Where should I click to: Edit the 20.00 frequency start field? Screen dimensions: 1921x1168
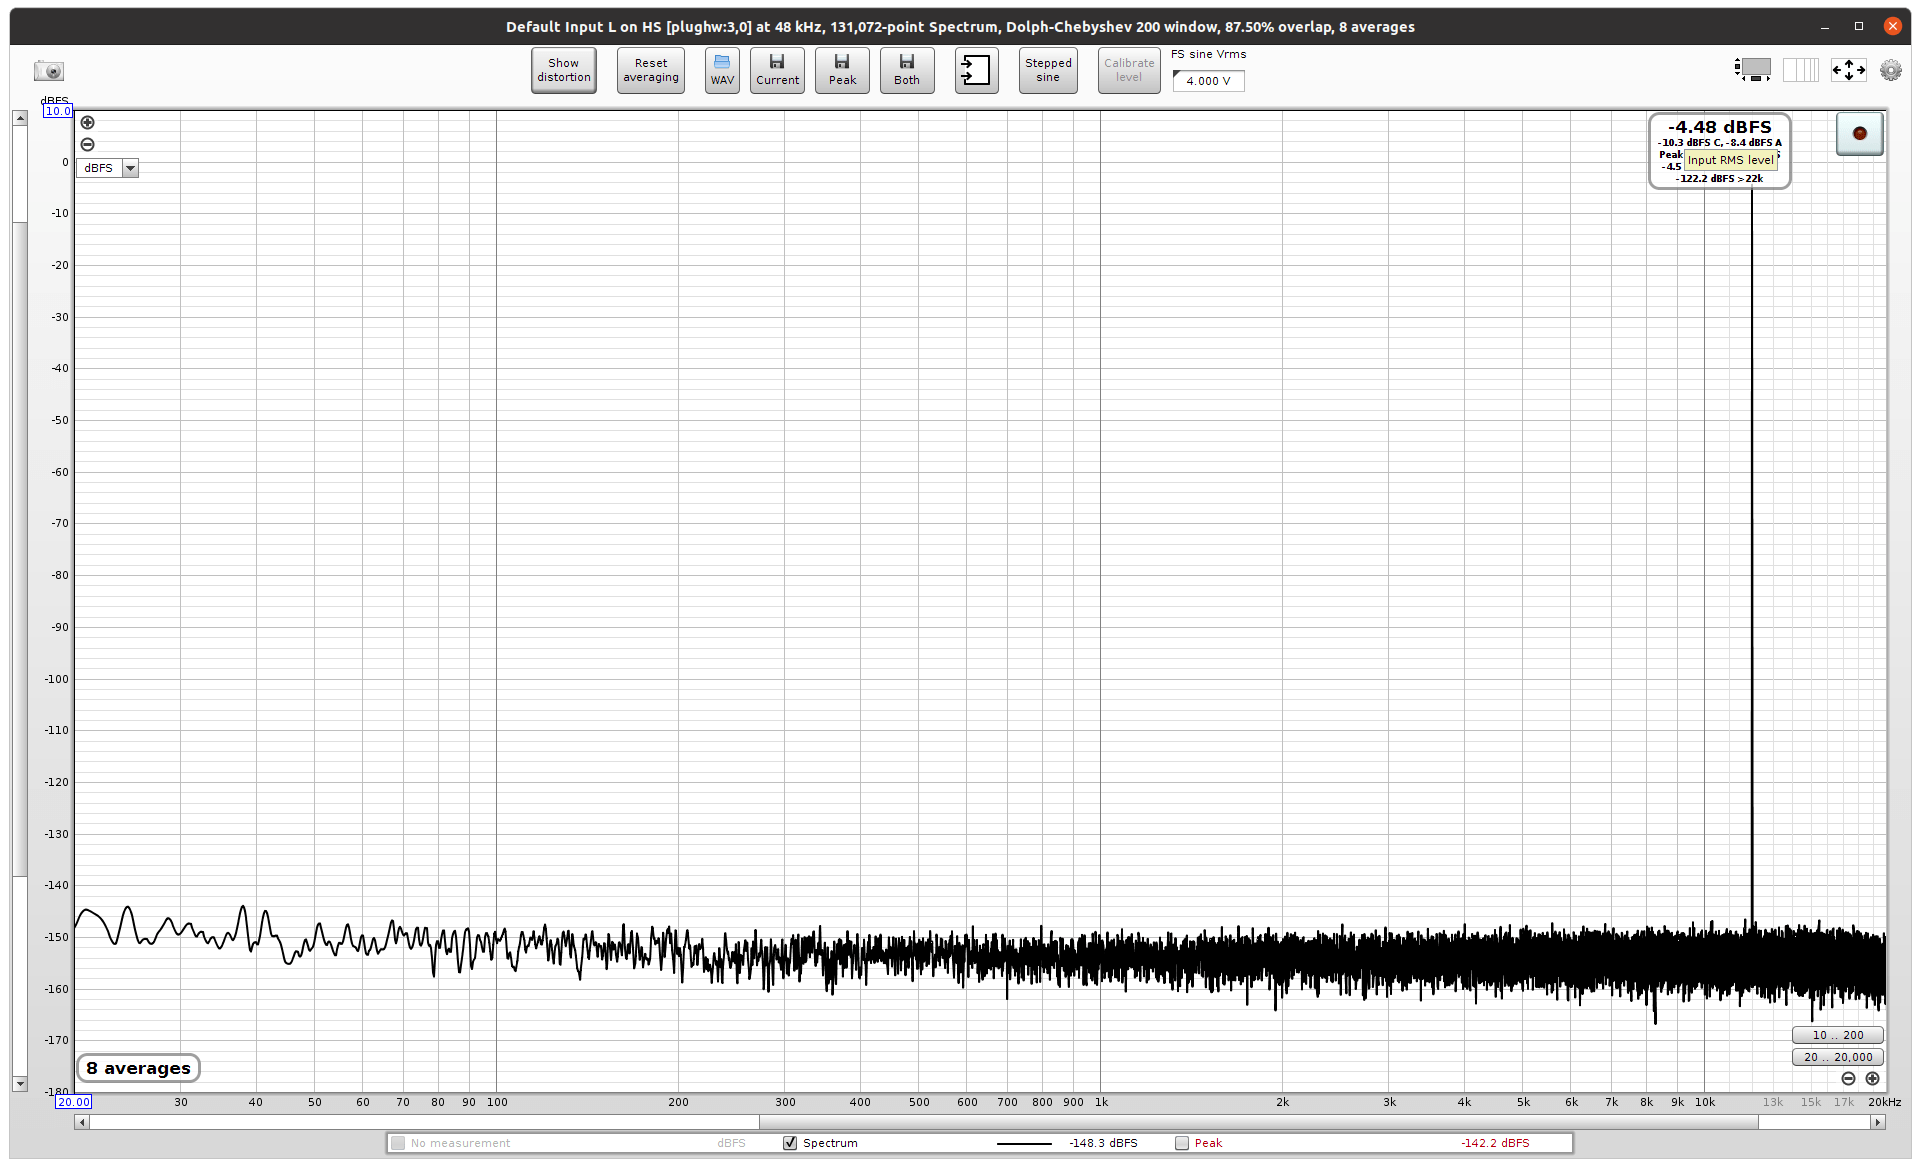pyautogui.click(x=74, y=1102)
